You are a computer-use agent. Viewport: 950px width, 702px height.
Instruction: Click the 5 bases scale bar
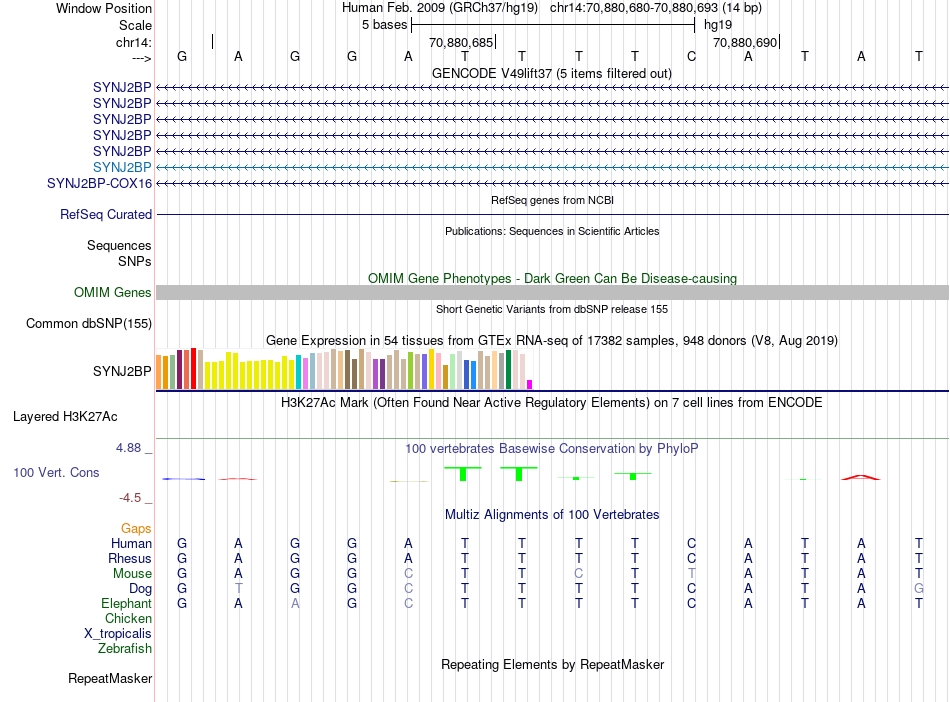coord(553,25)
